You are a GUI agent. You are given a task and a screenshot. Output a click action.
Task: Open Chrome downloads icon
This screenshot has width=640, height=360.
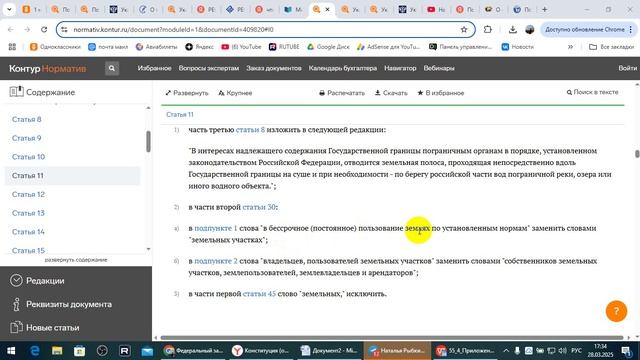coord(513,29)
